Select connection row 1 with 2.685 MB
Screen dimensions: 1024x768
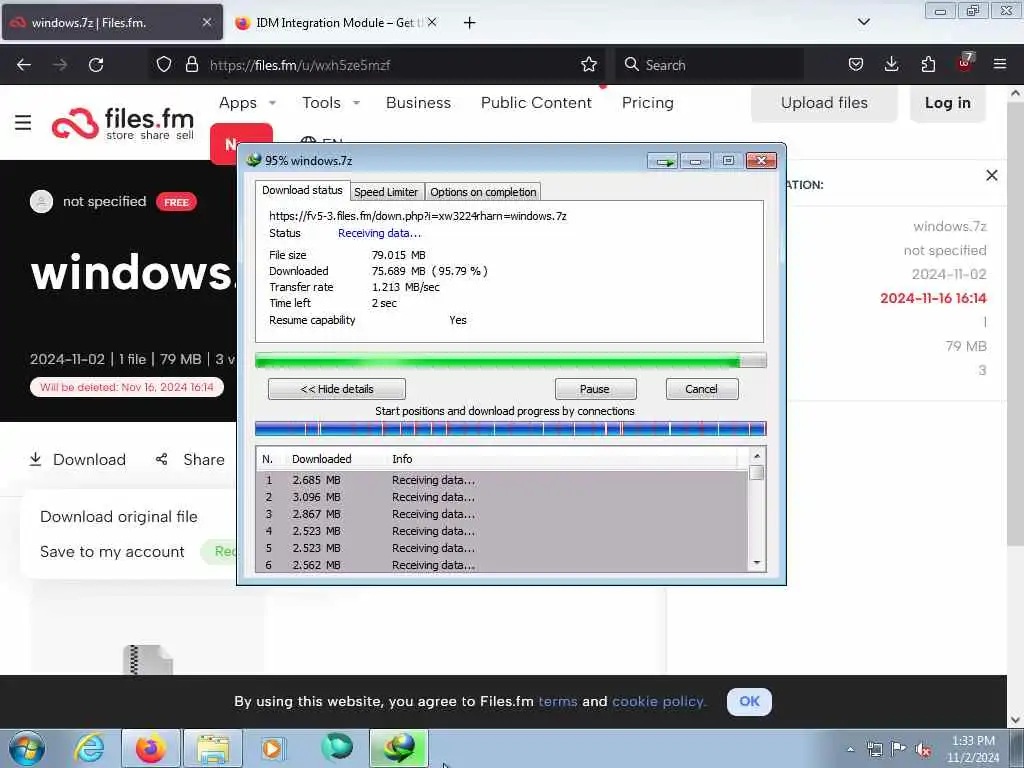tap(502, 480)
